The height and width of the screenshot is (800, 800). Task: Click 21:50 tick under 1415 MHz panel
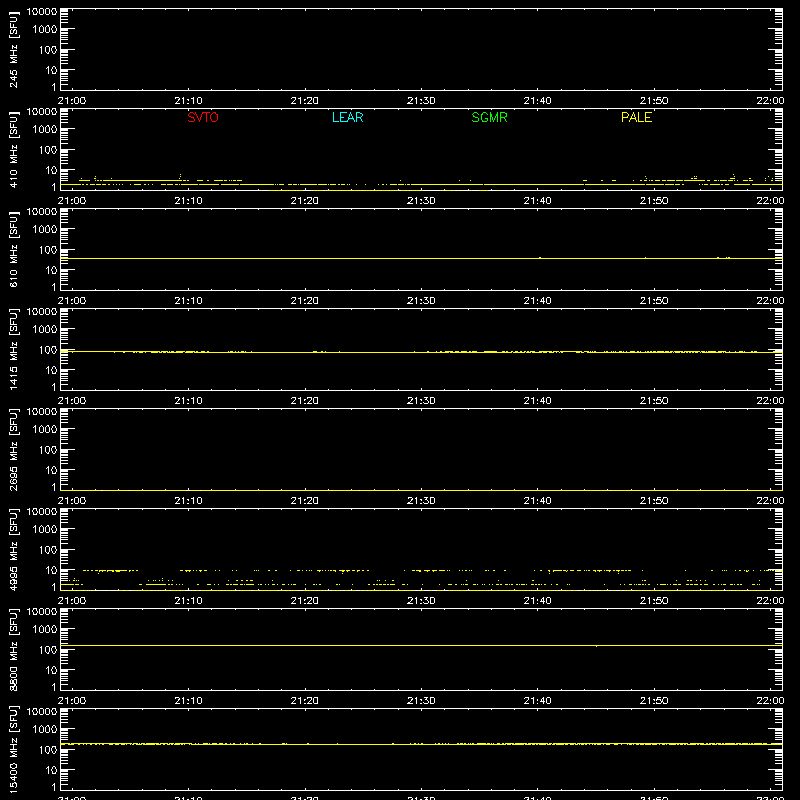(x=654, y=401)
